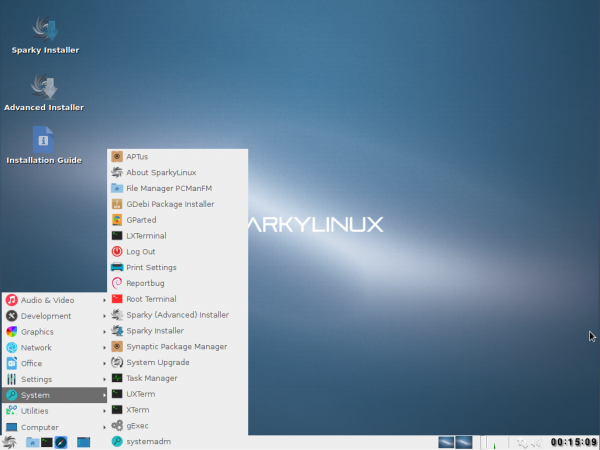600x450 pixels.
Task: Open the Installation Guide desktop file
Action: pos(44,145)
